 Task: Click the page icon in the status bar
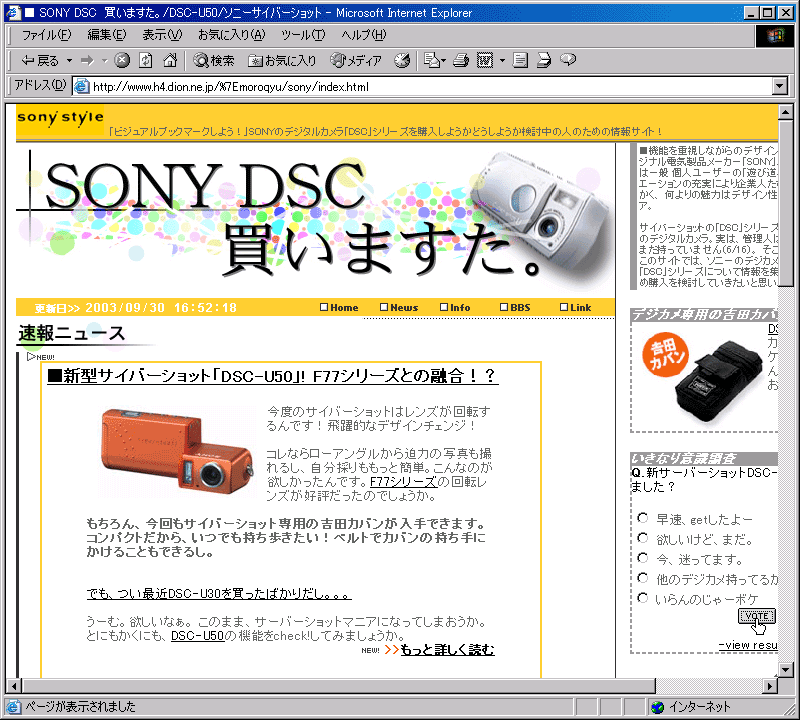click(13, 707)
